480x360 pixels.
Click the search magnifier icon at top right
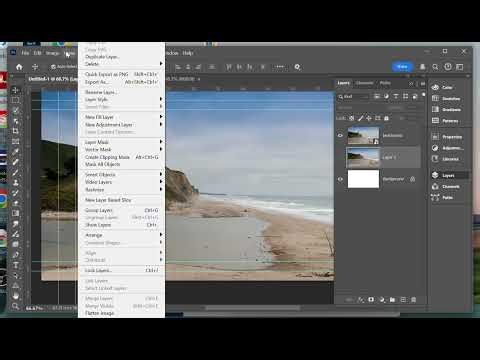pyautogui.click(x=435, y=67)
